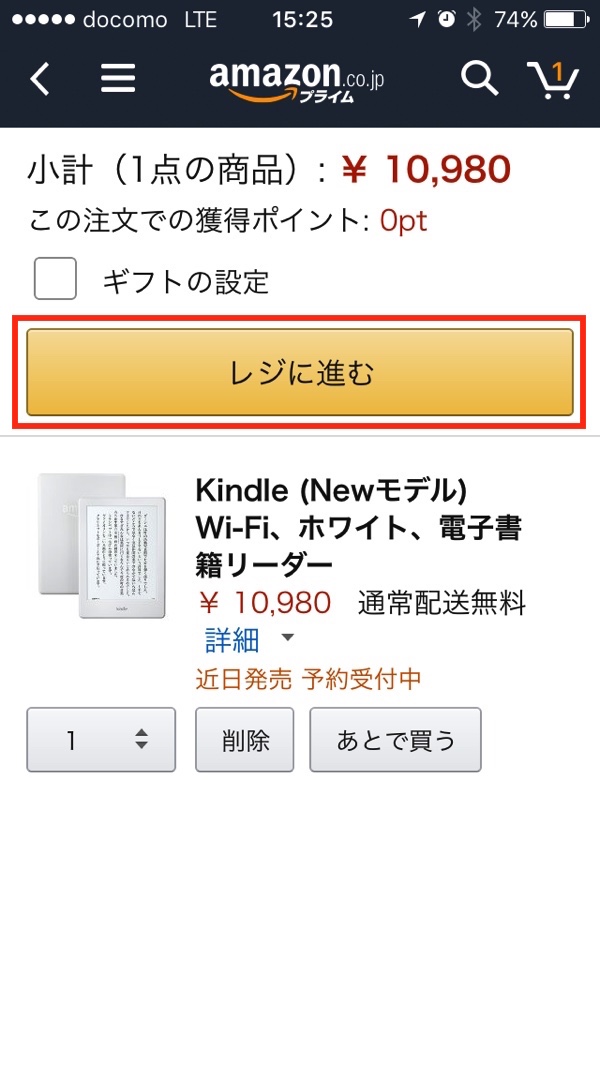This screenshot has height=1065, width=600.
Task: Tap the Amazon.co.jp prime logo
Action: click(x=296, y=79)
